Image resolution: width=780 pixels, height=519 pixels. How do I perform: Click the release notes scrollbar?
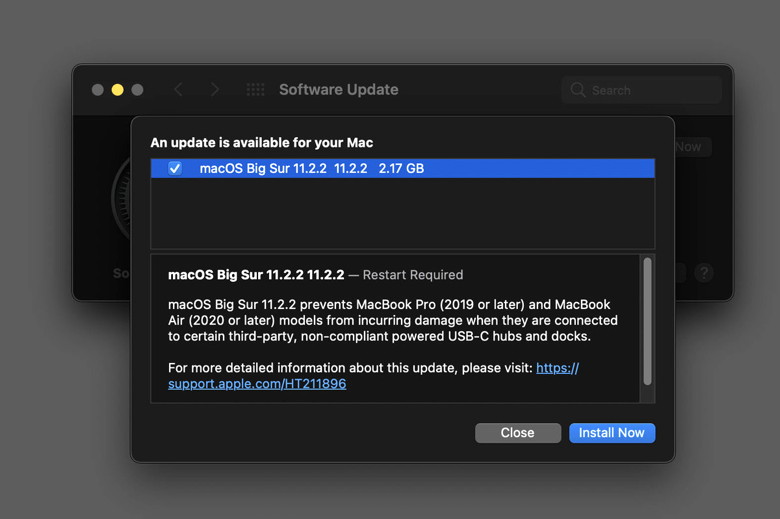coord(647,320)
